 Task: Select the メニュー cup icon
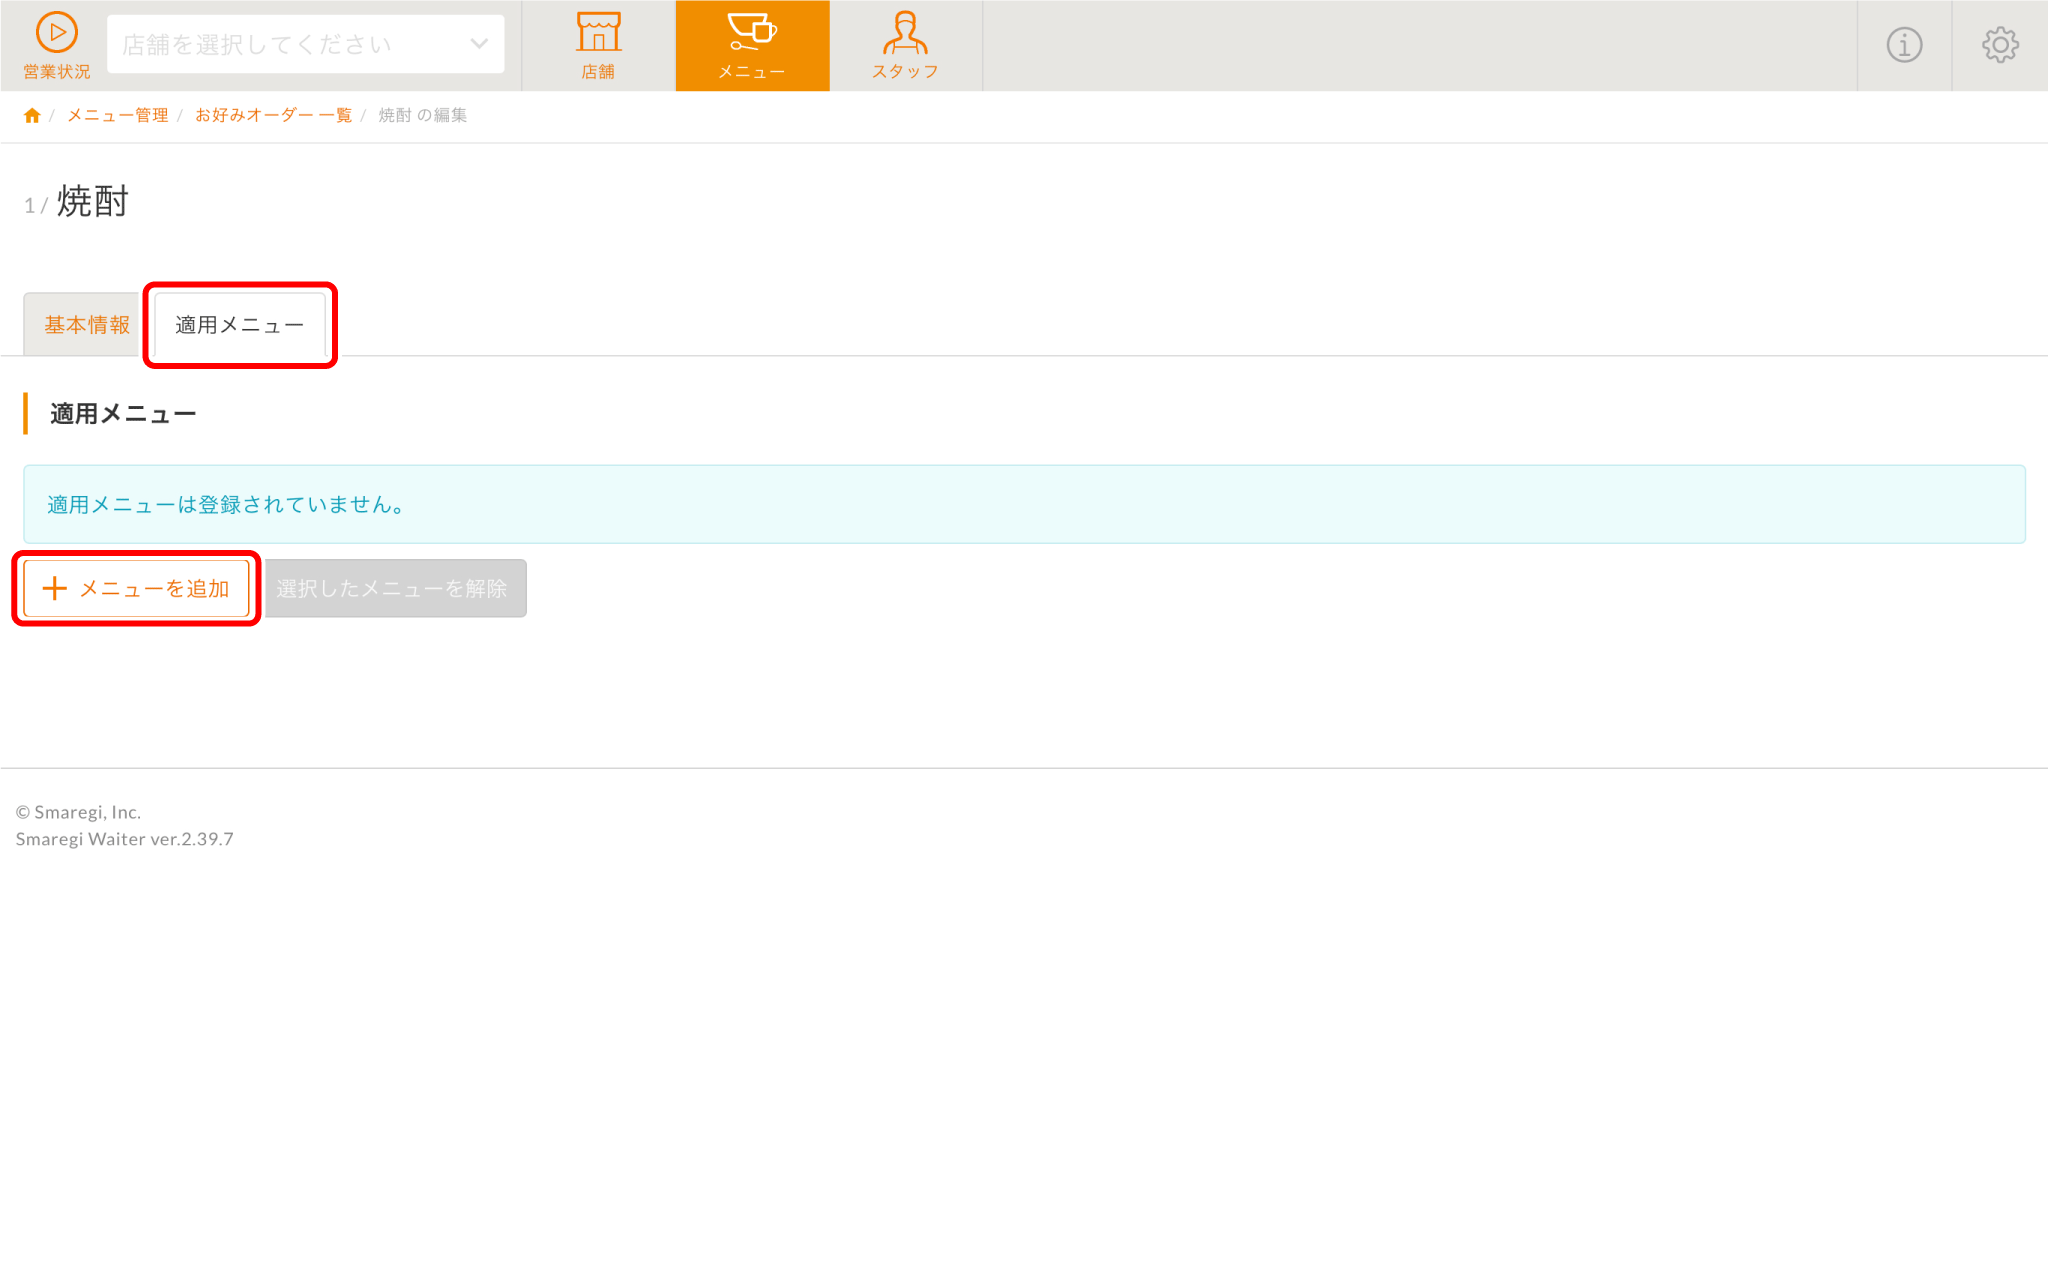click(x=752, y=32)
